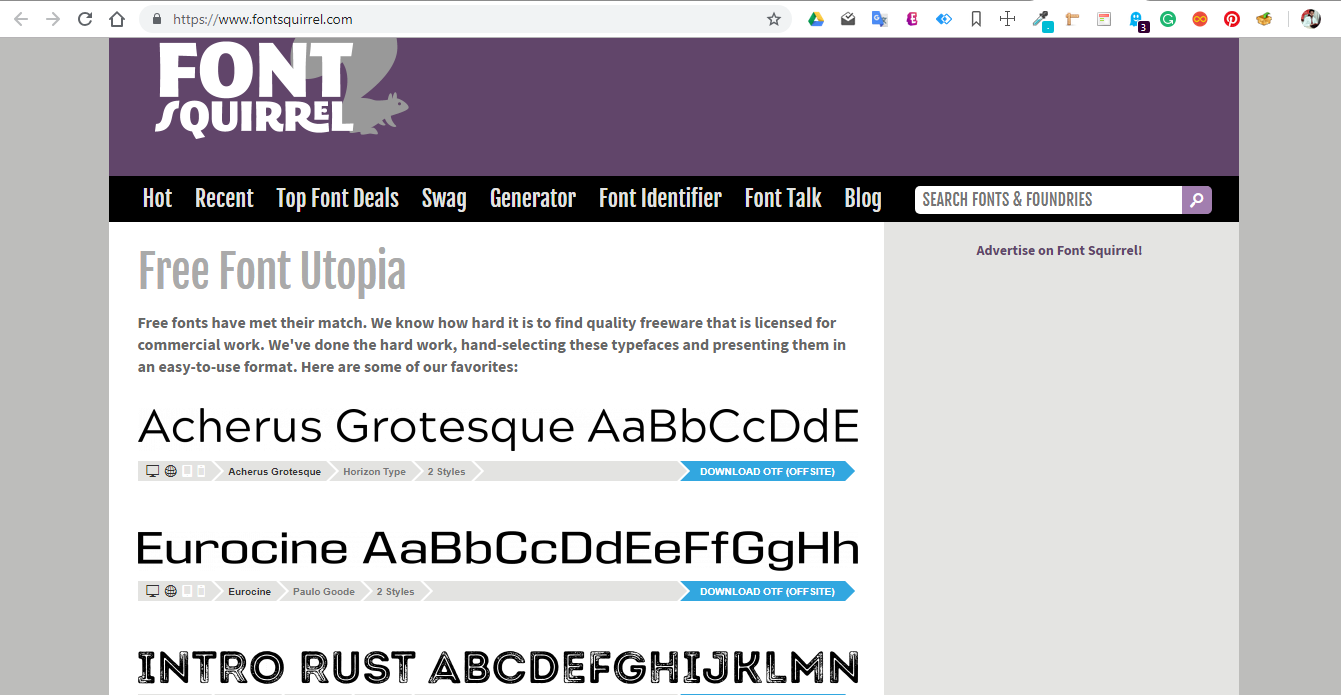Viewport: 1341px width, 695px height.
Task: Bookmark this page with the star icon
Action: (x=774, y=19)
